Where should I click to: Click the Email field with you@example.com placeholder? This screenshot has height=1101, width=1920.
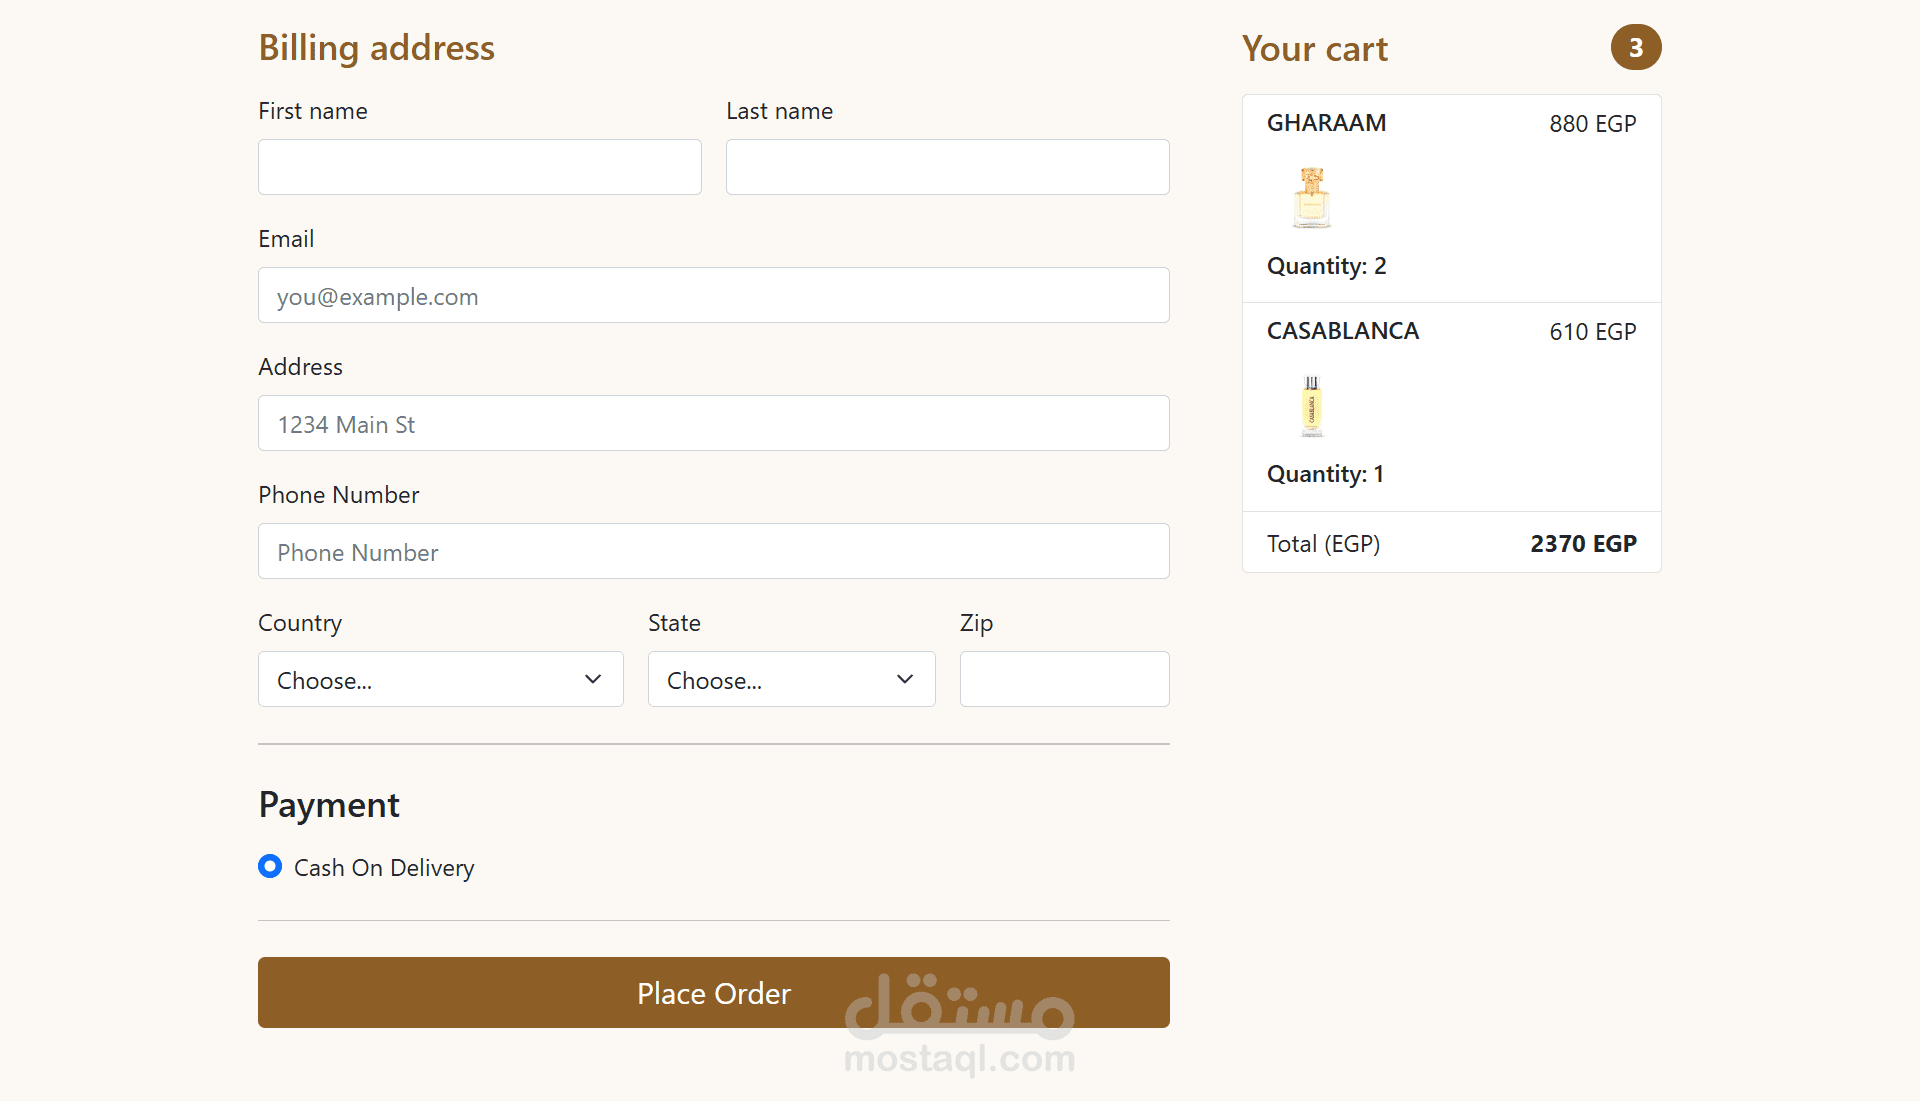(x=713, y=295)
